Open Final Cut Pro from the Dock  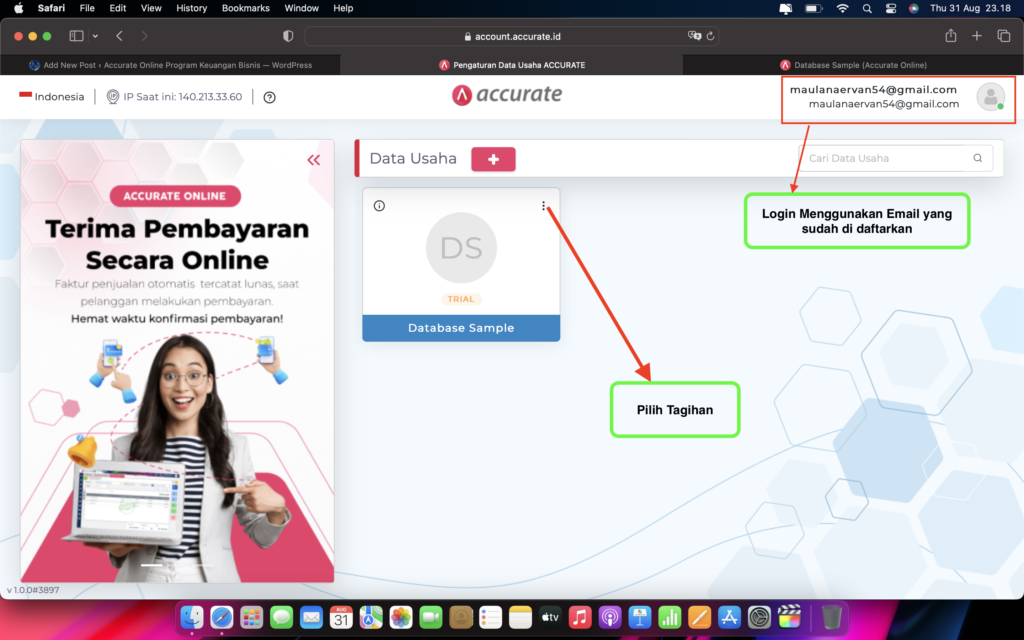tap(789, 617)
